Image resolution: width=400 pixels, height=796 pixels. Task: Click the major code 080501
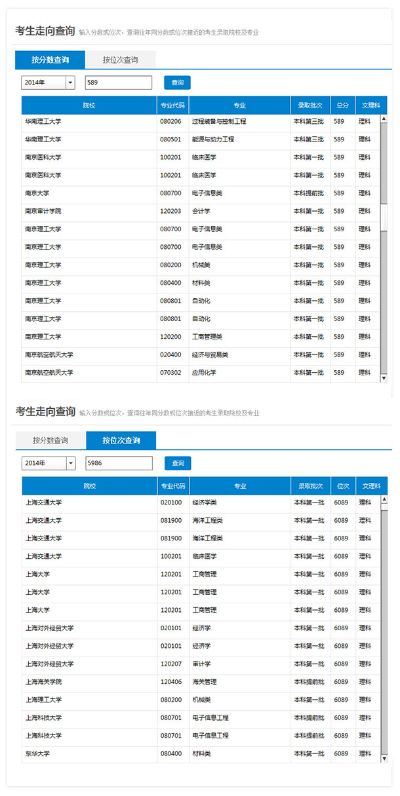point(171,139)
